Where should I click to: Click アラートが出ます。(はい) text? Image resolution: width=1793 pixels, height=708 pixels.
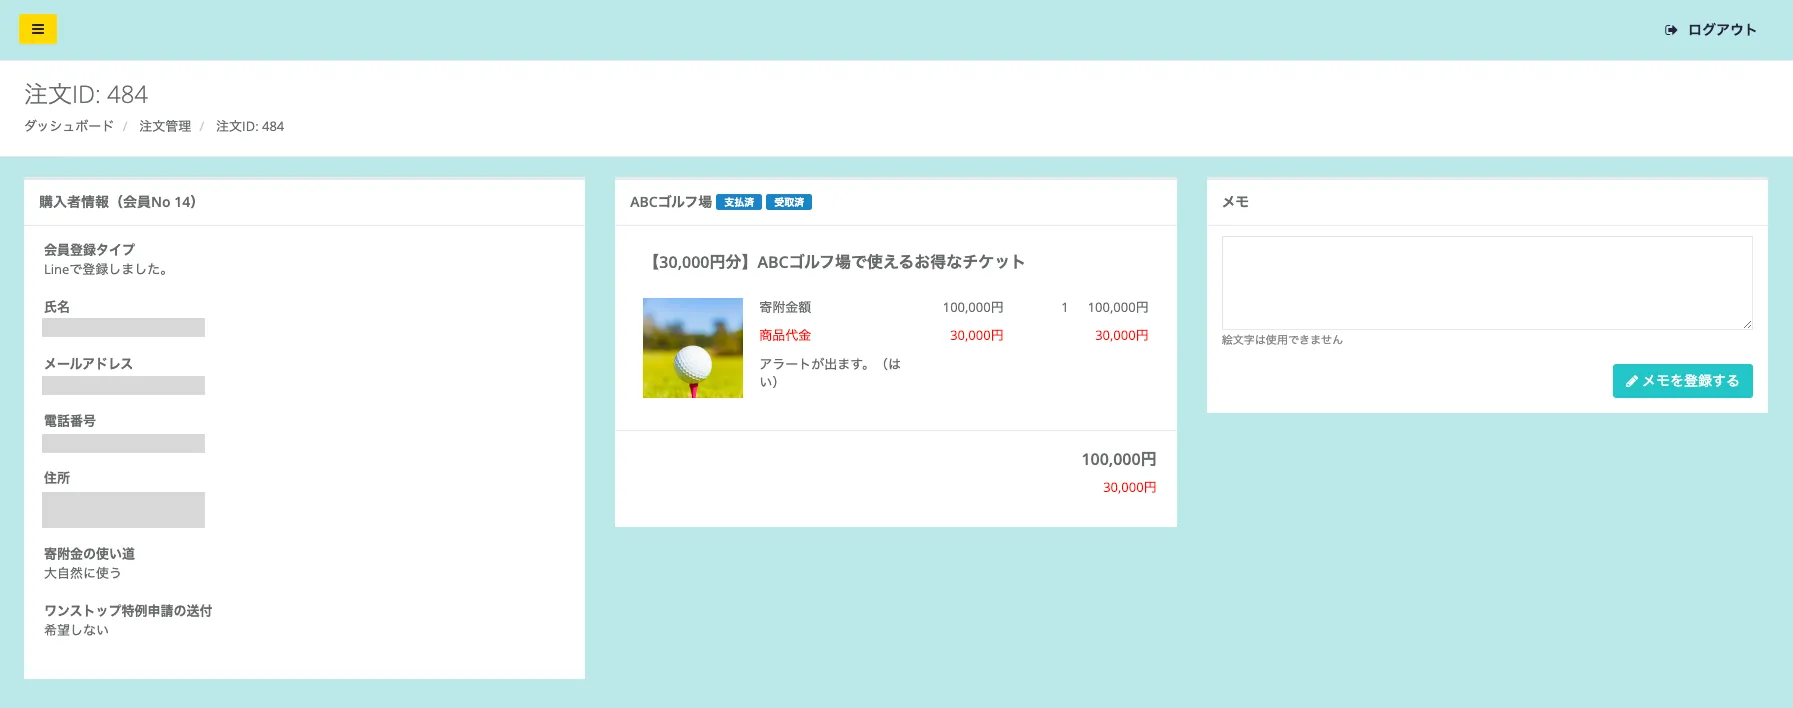pos(830,372)
